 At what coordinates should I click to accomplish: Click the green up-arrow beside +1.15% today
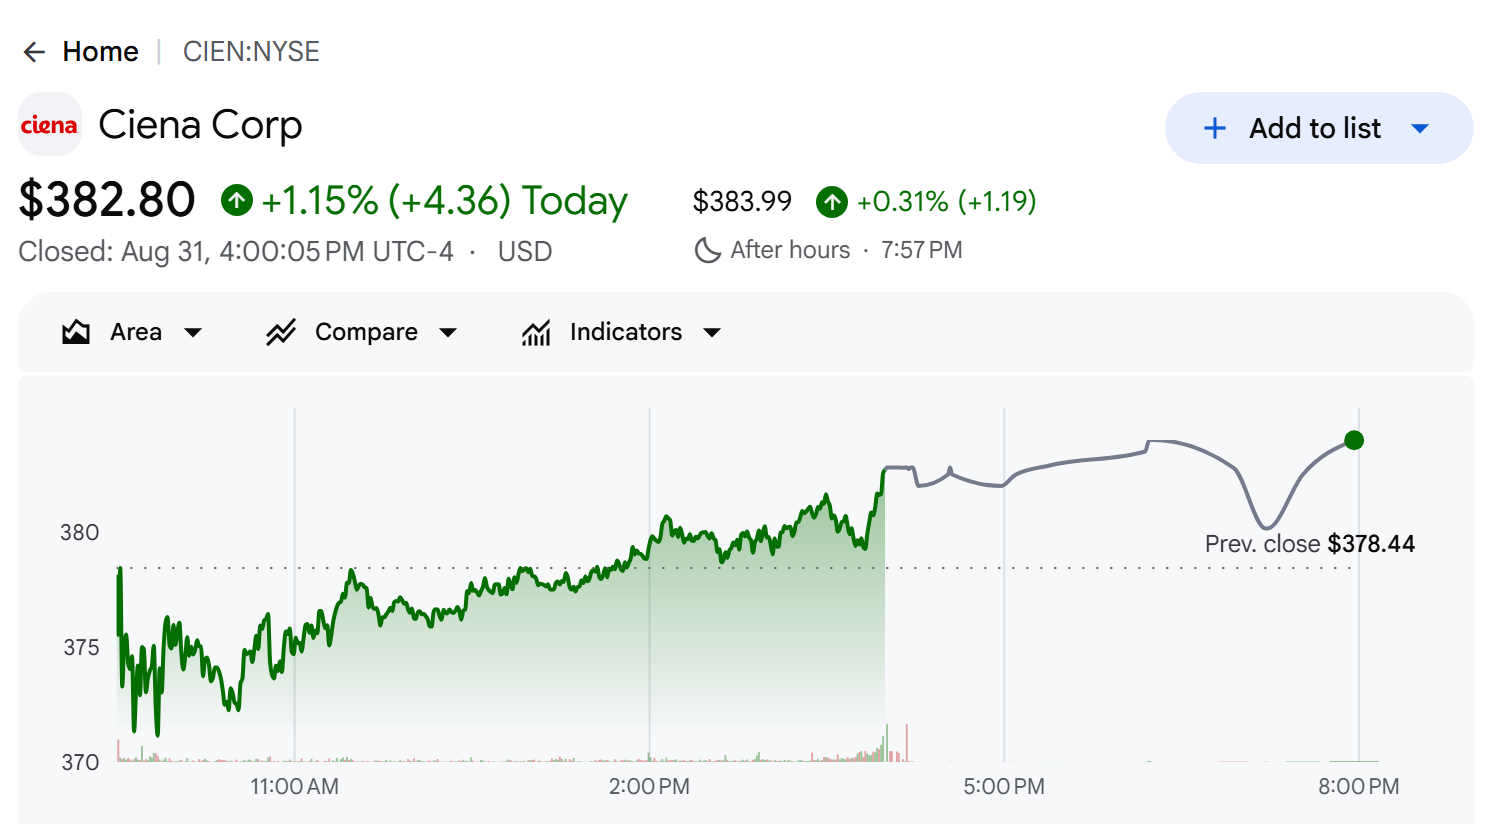tap(237, 201)
